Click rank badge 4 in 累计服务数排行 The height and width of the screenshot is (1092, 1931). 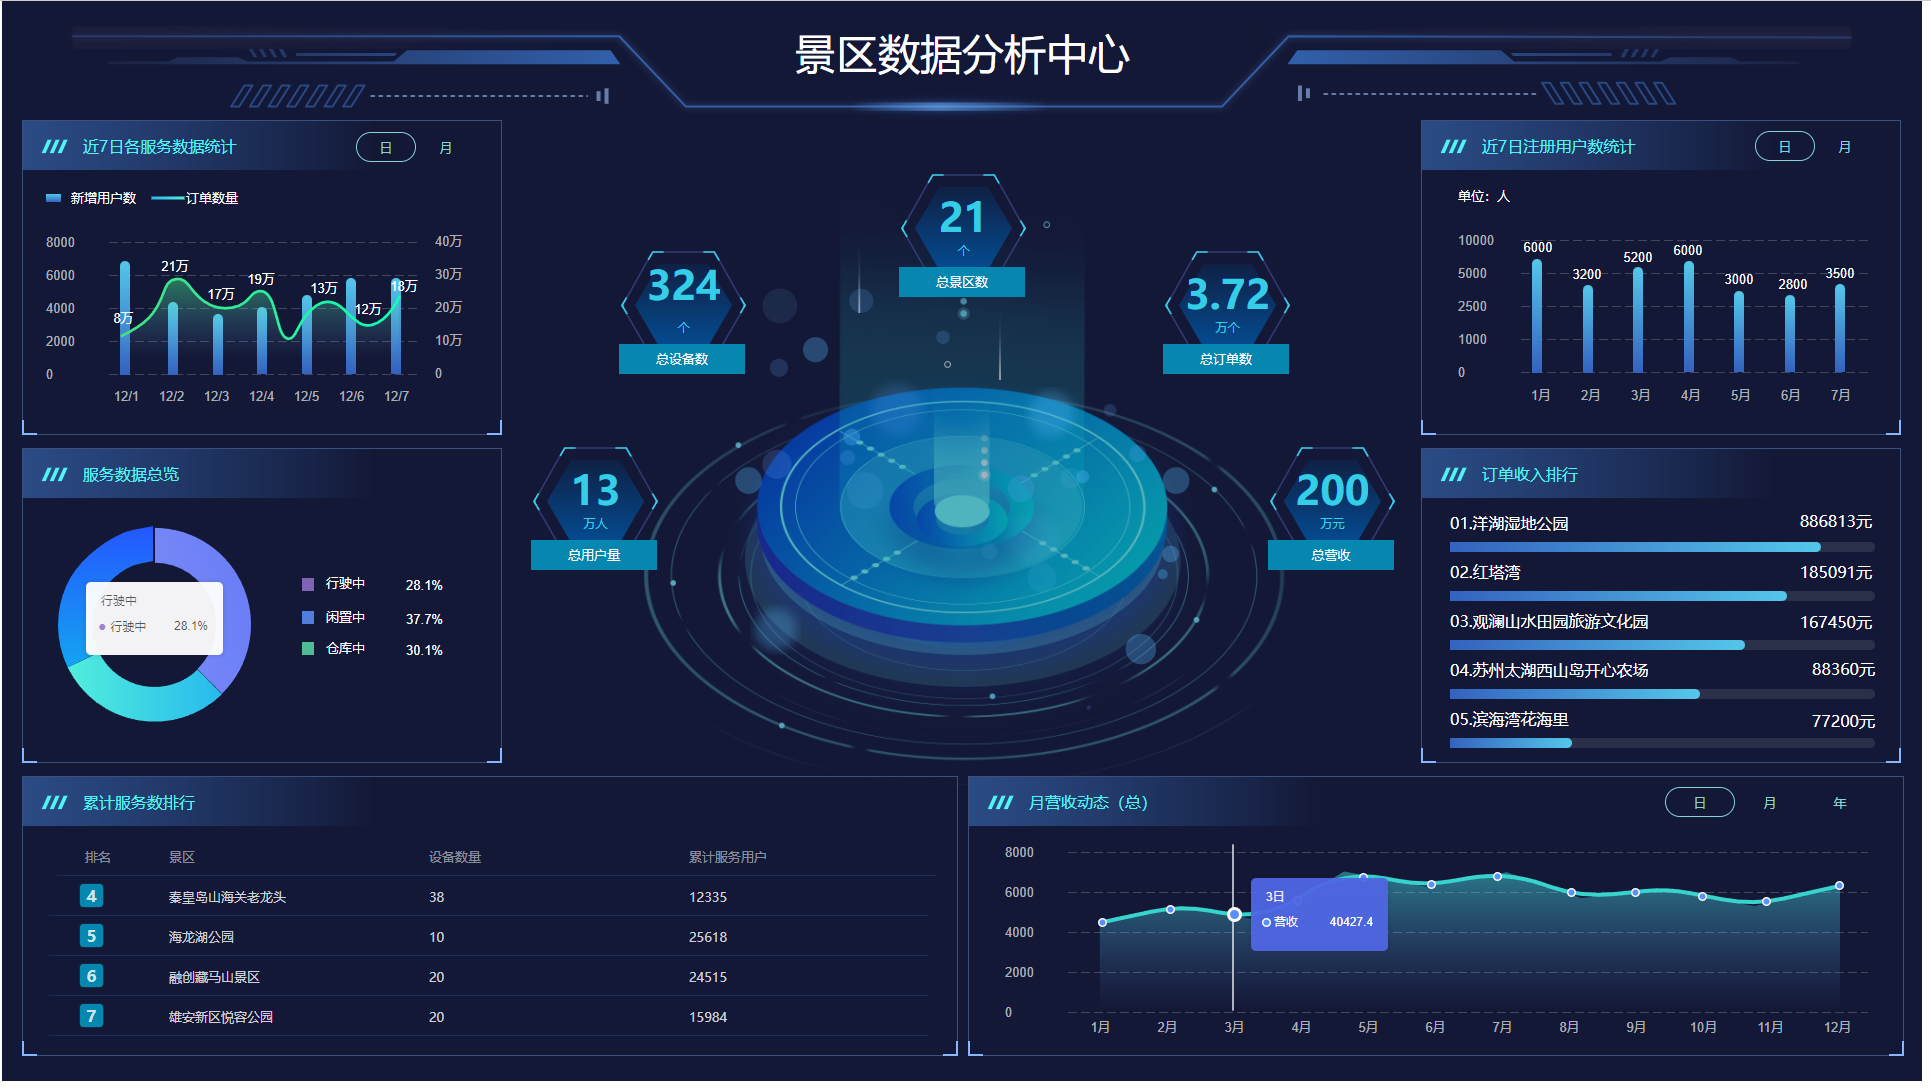[x=92, y=897]
